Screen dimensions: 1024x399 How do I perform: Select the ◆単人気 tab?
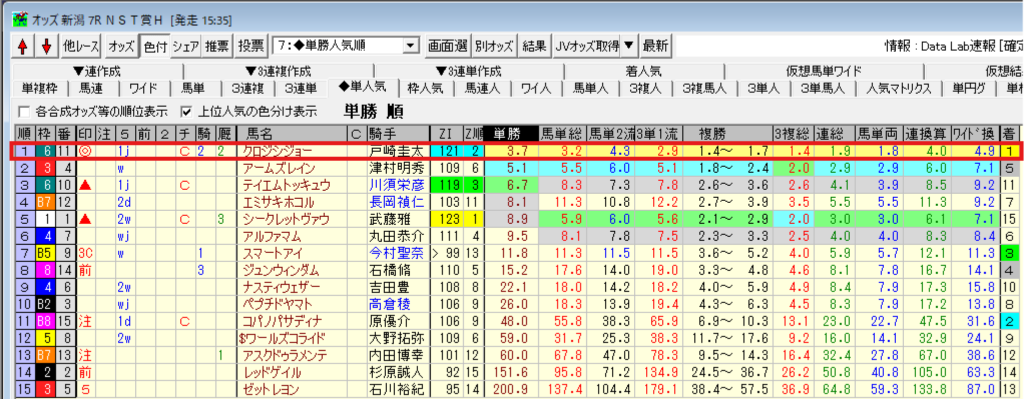coord(362,87)
